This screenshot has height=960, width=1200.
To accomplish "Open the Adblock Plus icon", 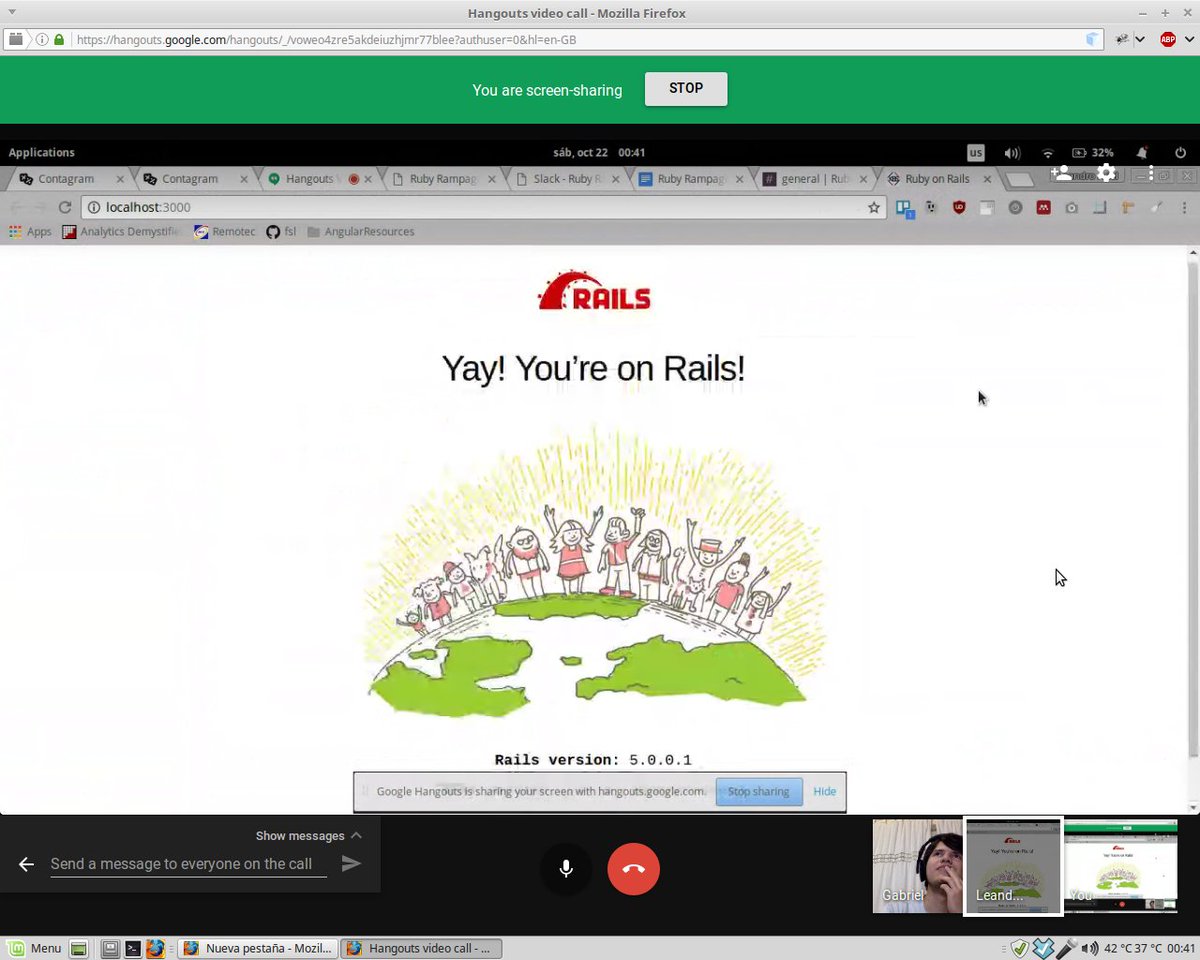I will (x=1167, y=40).
